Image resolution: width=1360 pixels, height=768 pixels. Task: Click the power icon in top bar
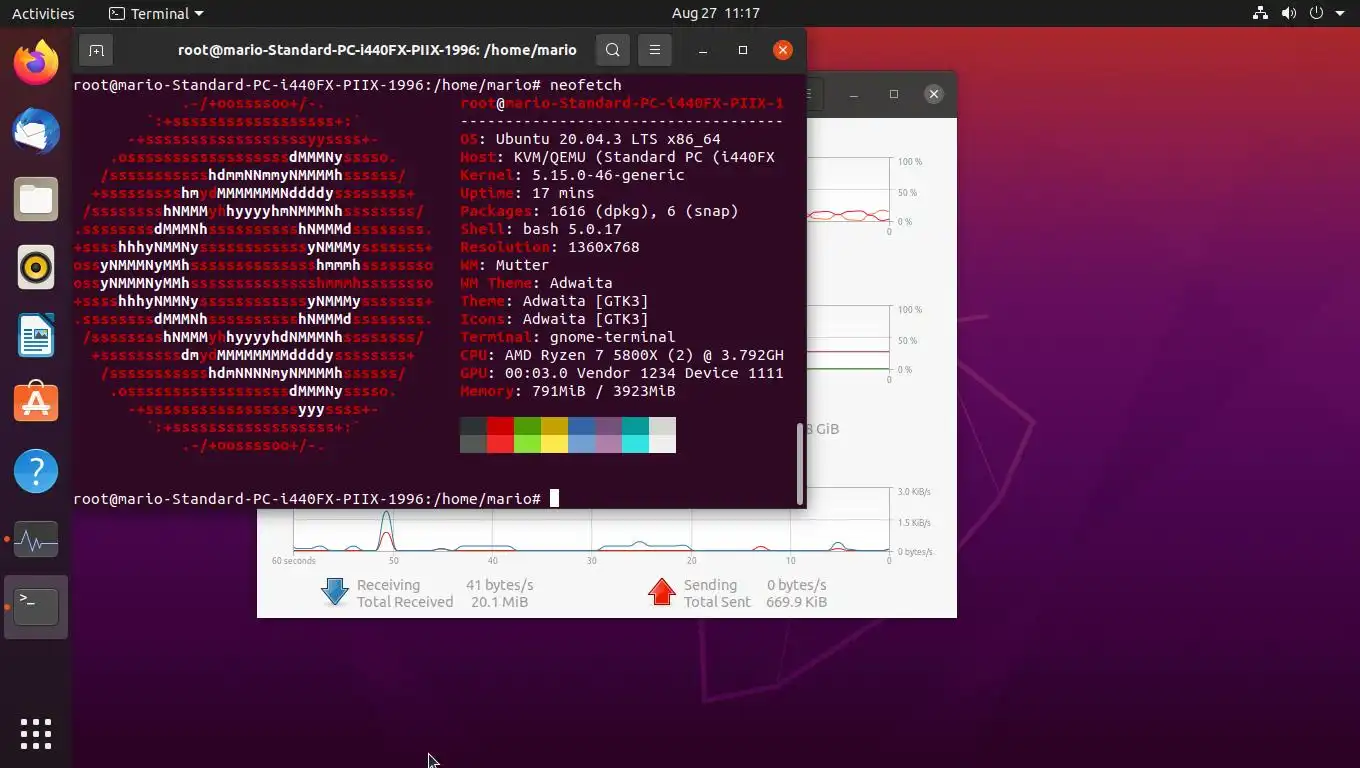click(x=1316, y=14)
